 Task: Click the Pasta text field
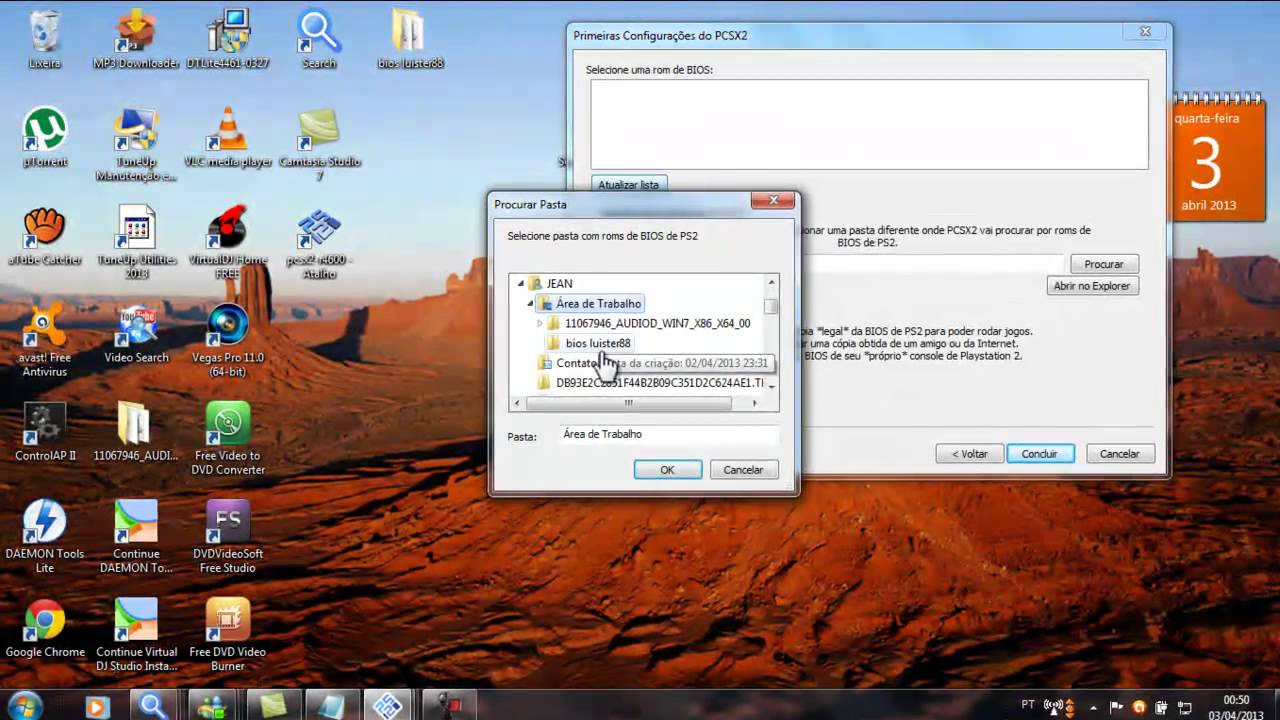click(x=668, y=434)
